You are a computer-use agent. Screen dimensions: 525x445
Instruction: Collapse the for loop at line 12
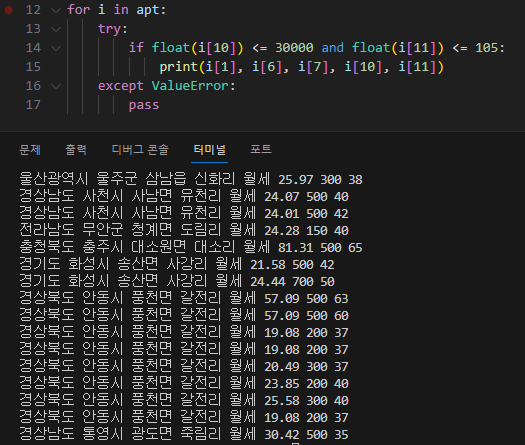pyautogui.click(x=56, y=10)
